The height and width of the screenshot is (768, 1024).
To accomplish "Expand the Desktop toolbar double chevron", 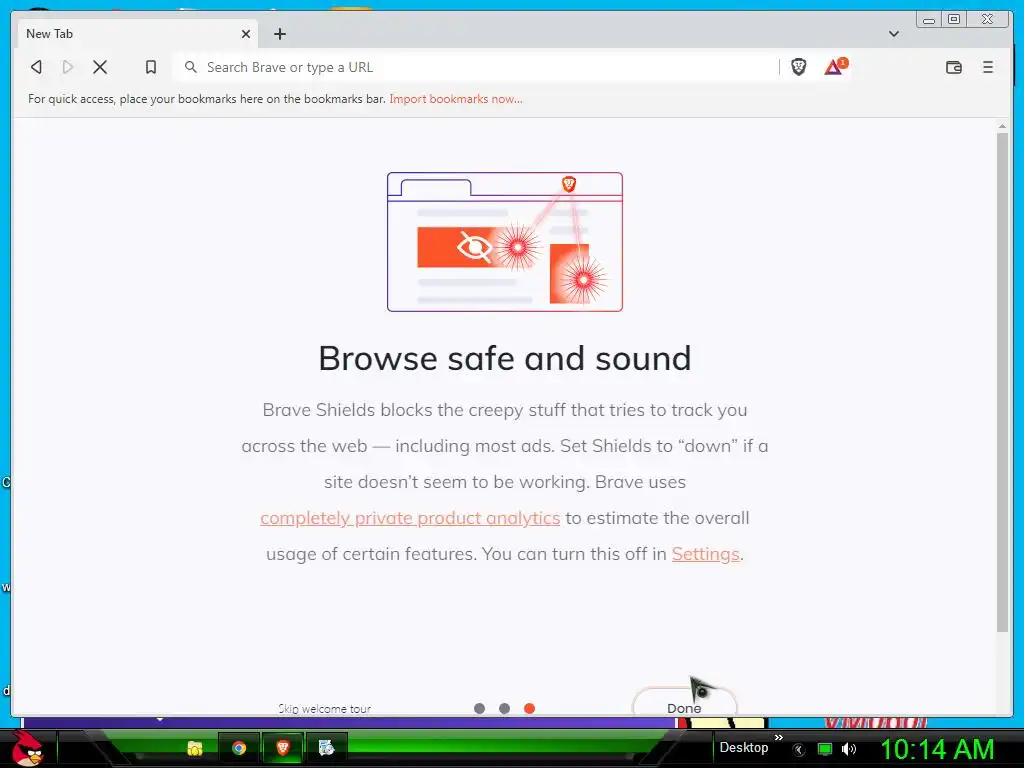I will click(x=778, y=738).
